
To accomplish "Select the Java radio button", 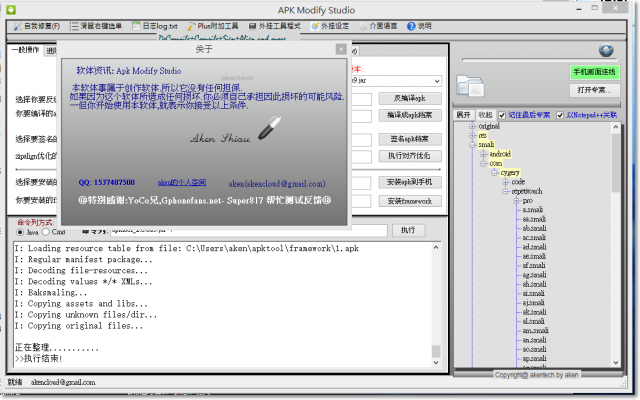I will (x=20, y=232).
